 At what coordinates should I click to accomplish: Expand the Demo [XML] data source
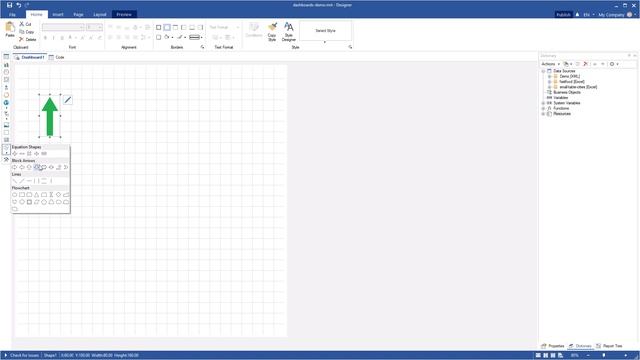point(549,76)
